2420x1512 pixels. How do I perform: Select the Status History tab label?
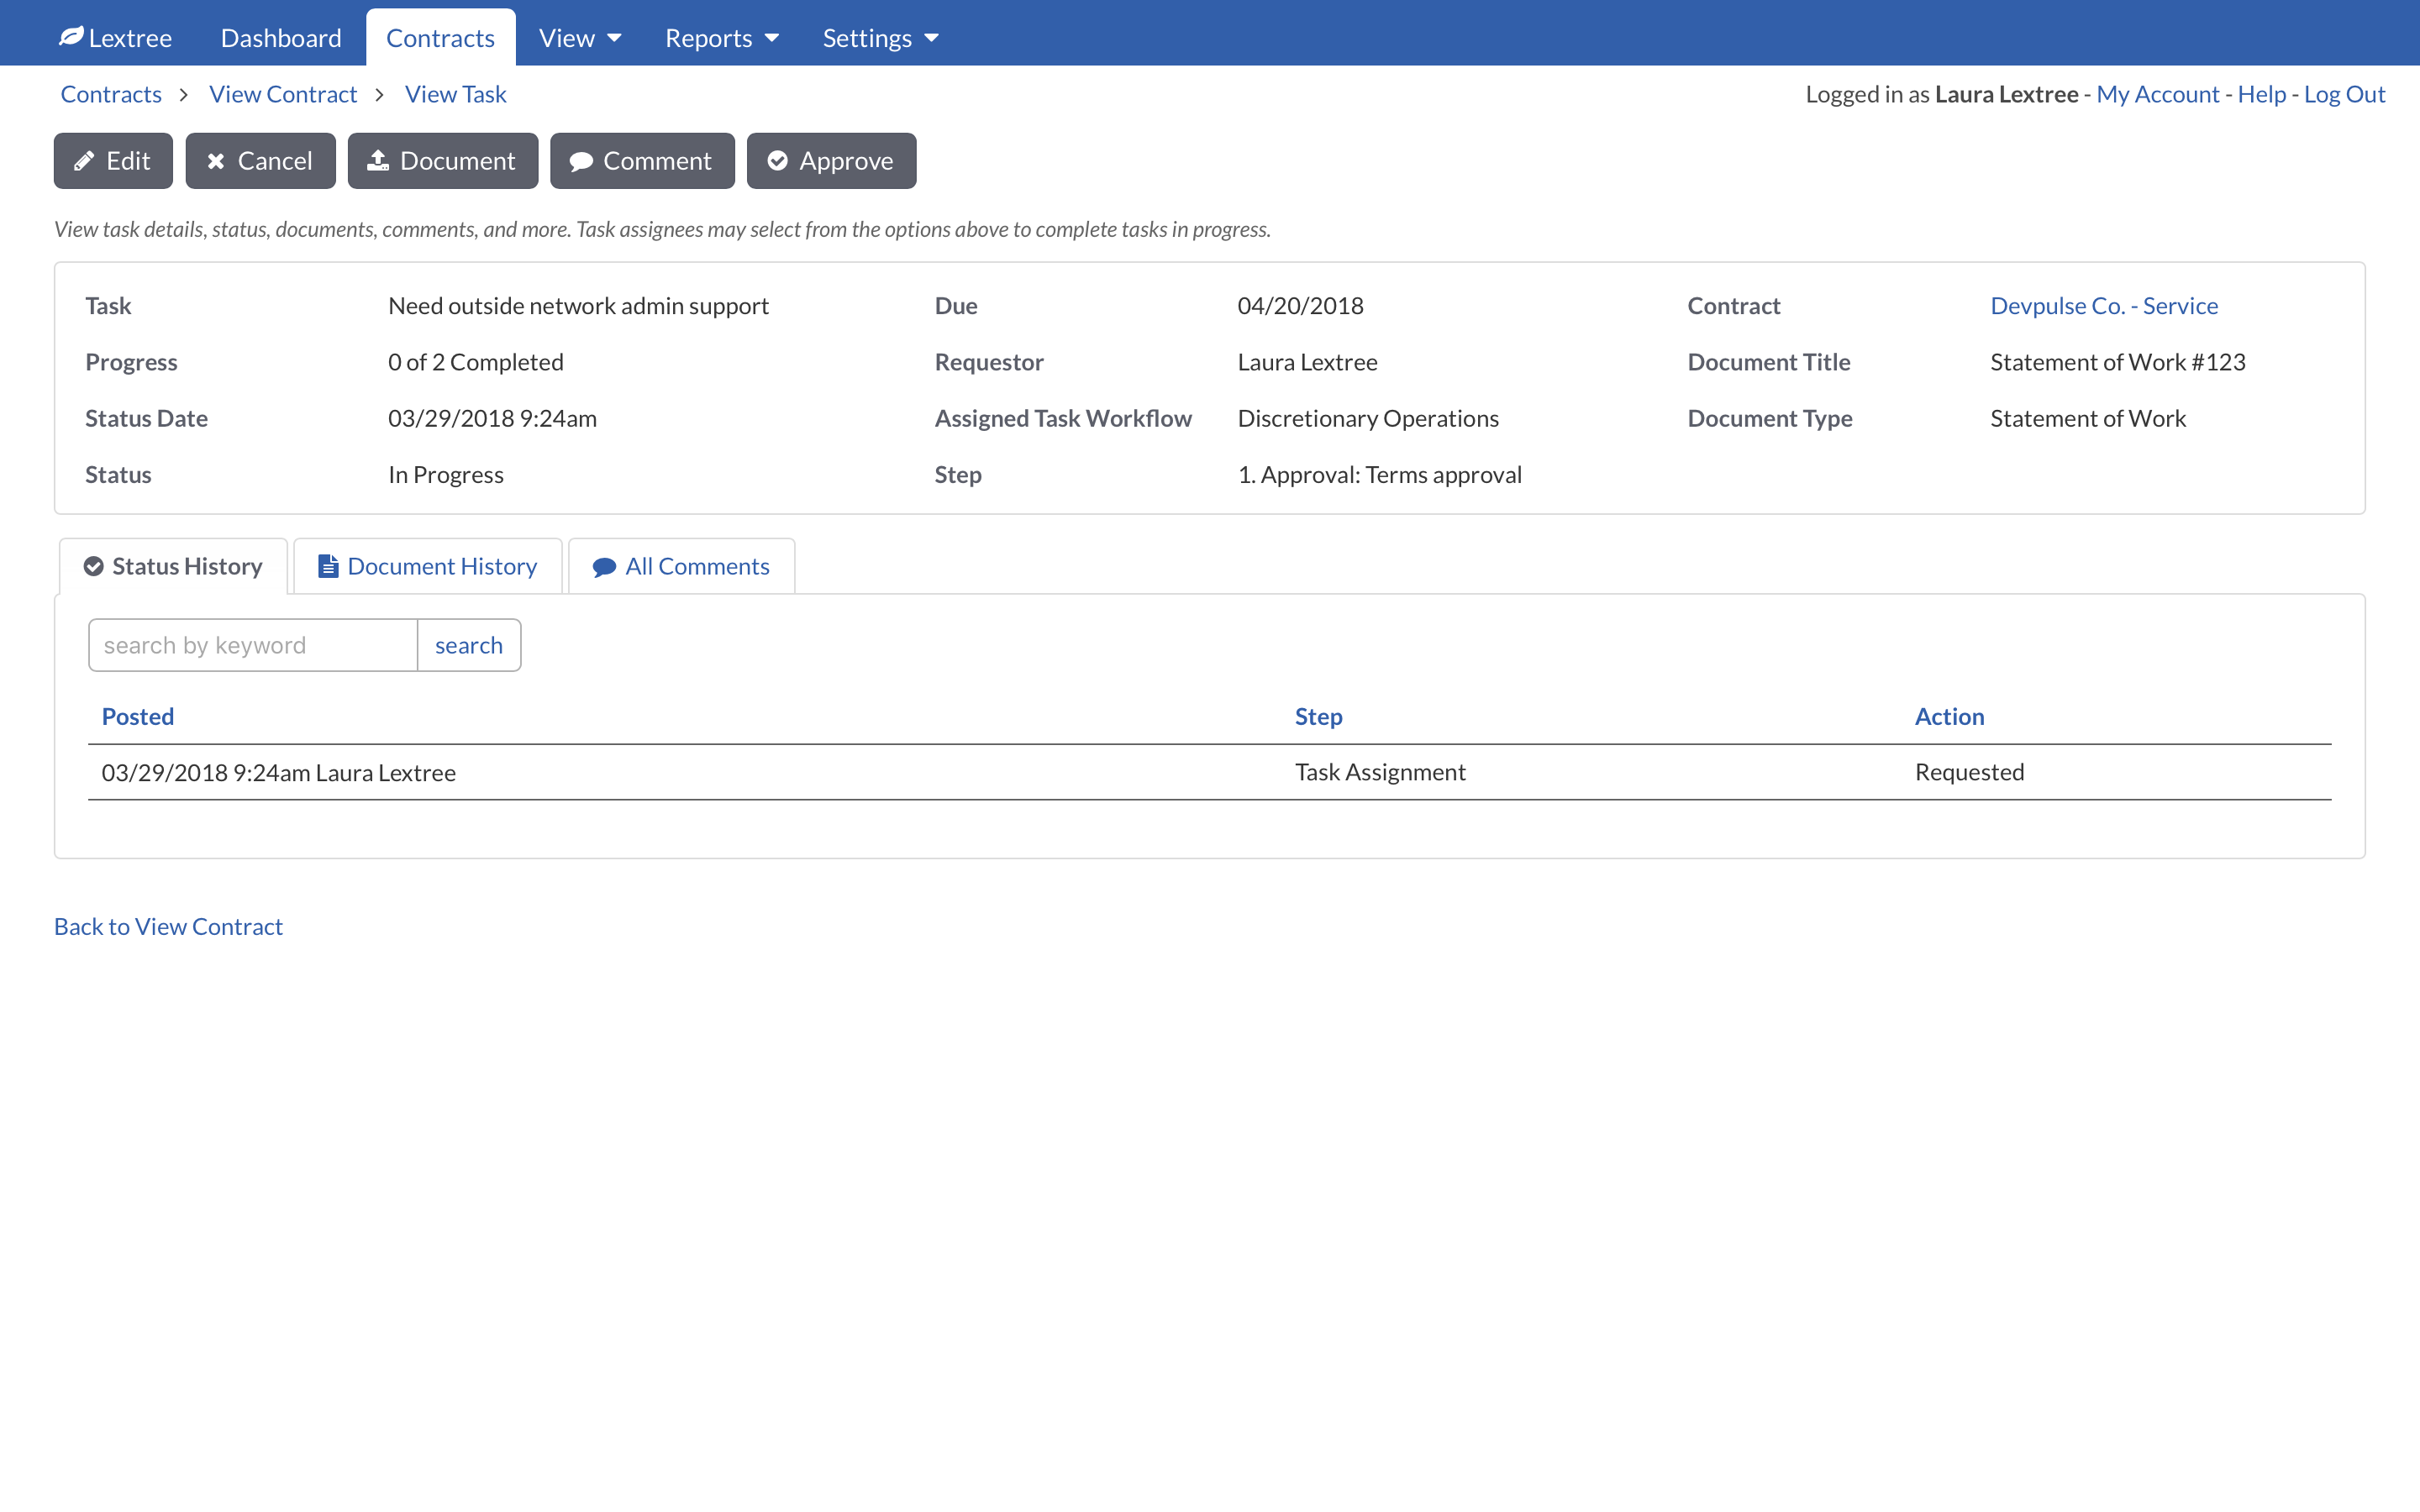(187, 566)
